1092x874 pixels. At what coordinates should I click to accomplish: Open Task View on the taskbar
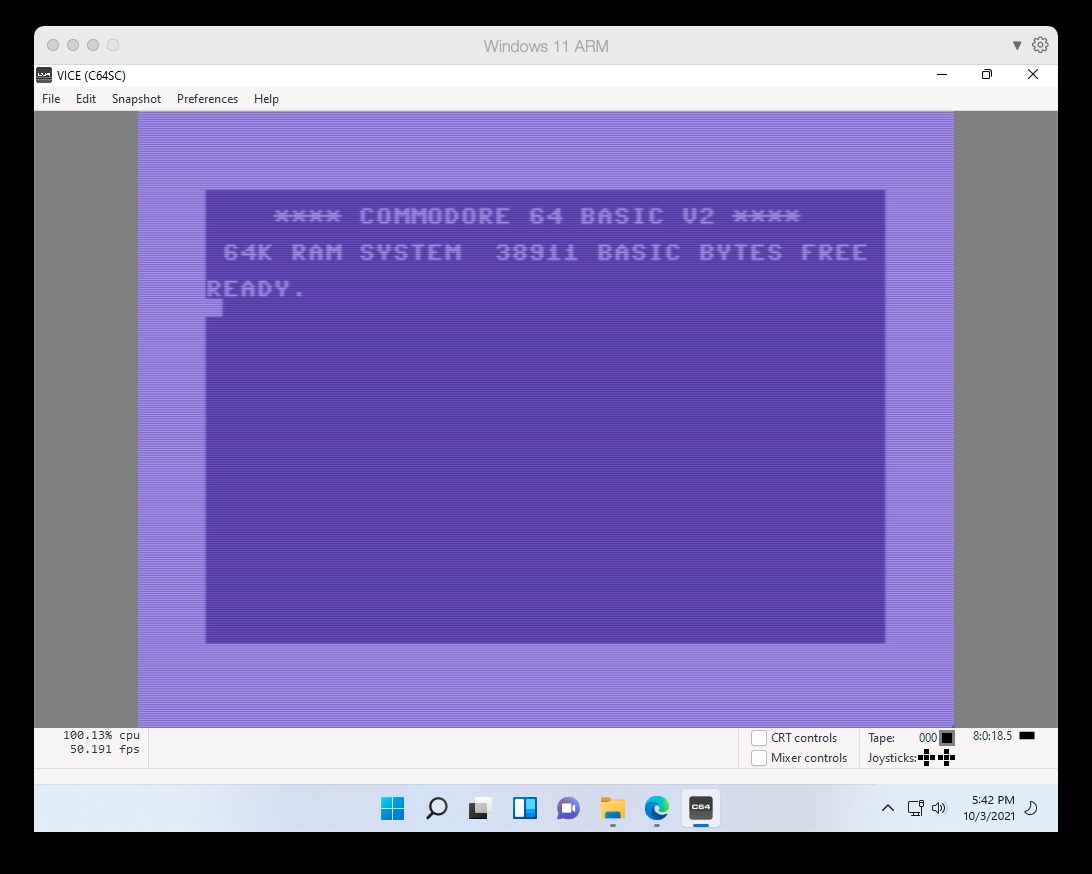tap(481, 809)
